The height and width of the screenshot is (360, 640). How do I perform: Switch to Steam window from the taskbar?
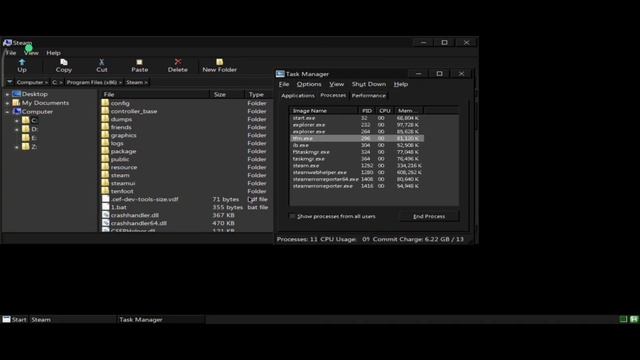(73, 319)
